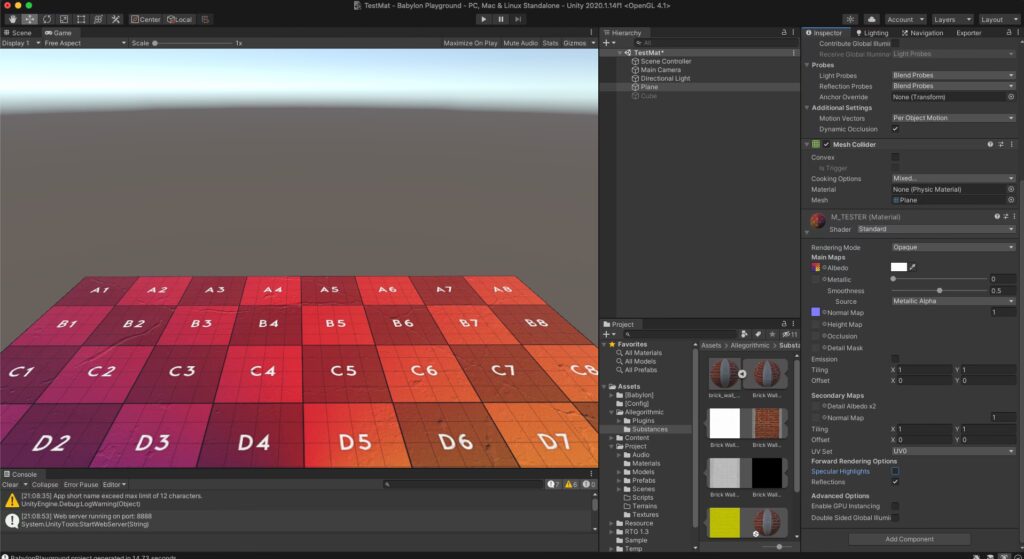Disable the Reflections checkbox
This screenshot has width=1024, height=559.
click(x=895, y=481)
